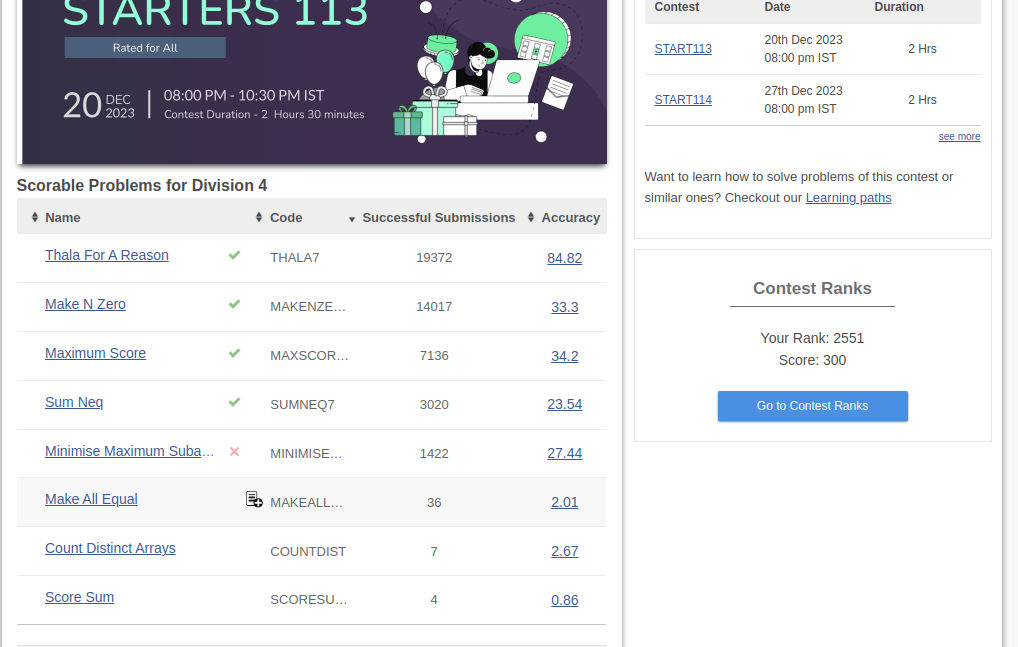The image size is (1018, 647).
Task: Click the THALA7 problem code
Action: (x=295, y=258)
